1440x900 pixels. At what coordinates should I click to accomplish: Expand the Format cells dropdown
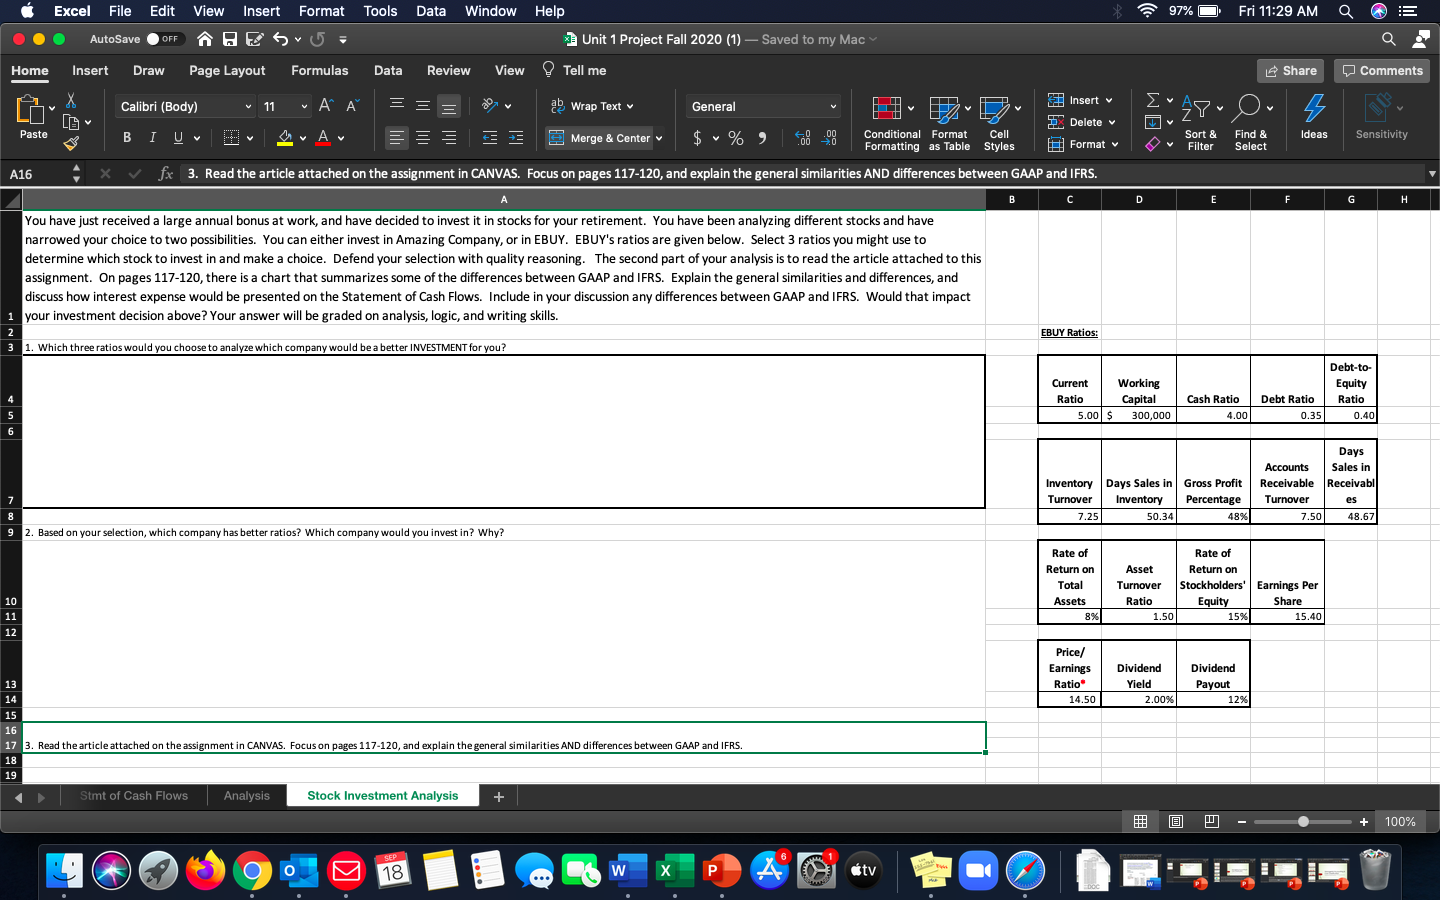[1115, 144]
